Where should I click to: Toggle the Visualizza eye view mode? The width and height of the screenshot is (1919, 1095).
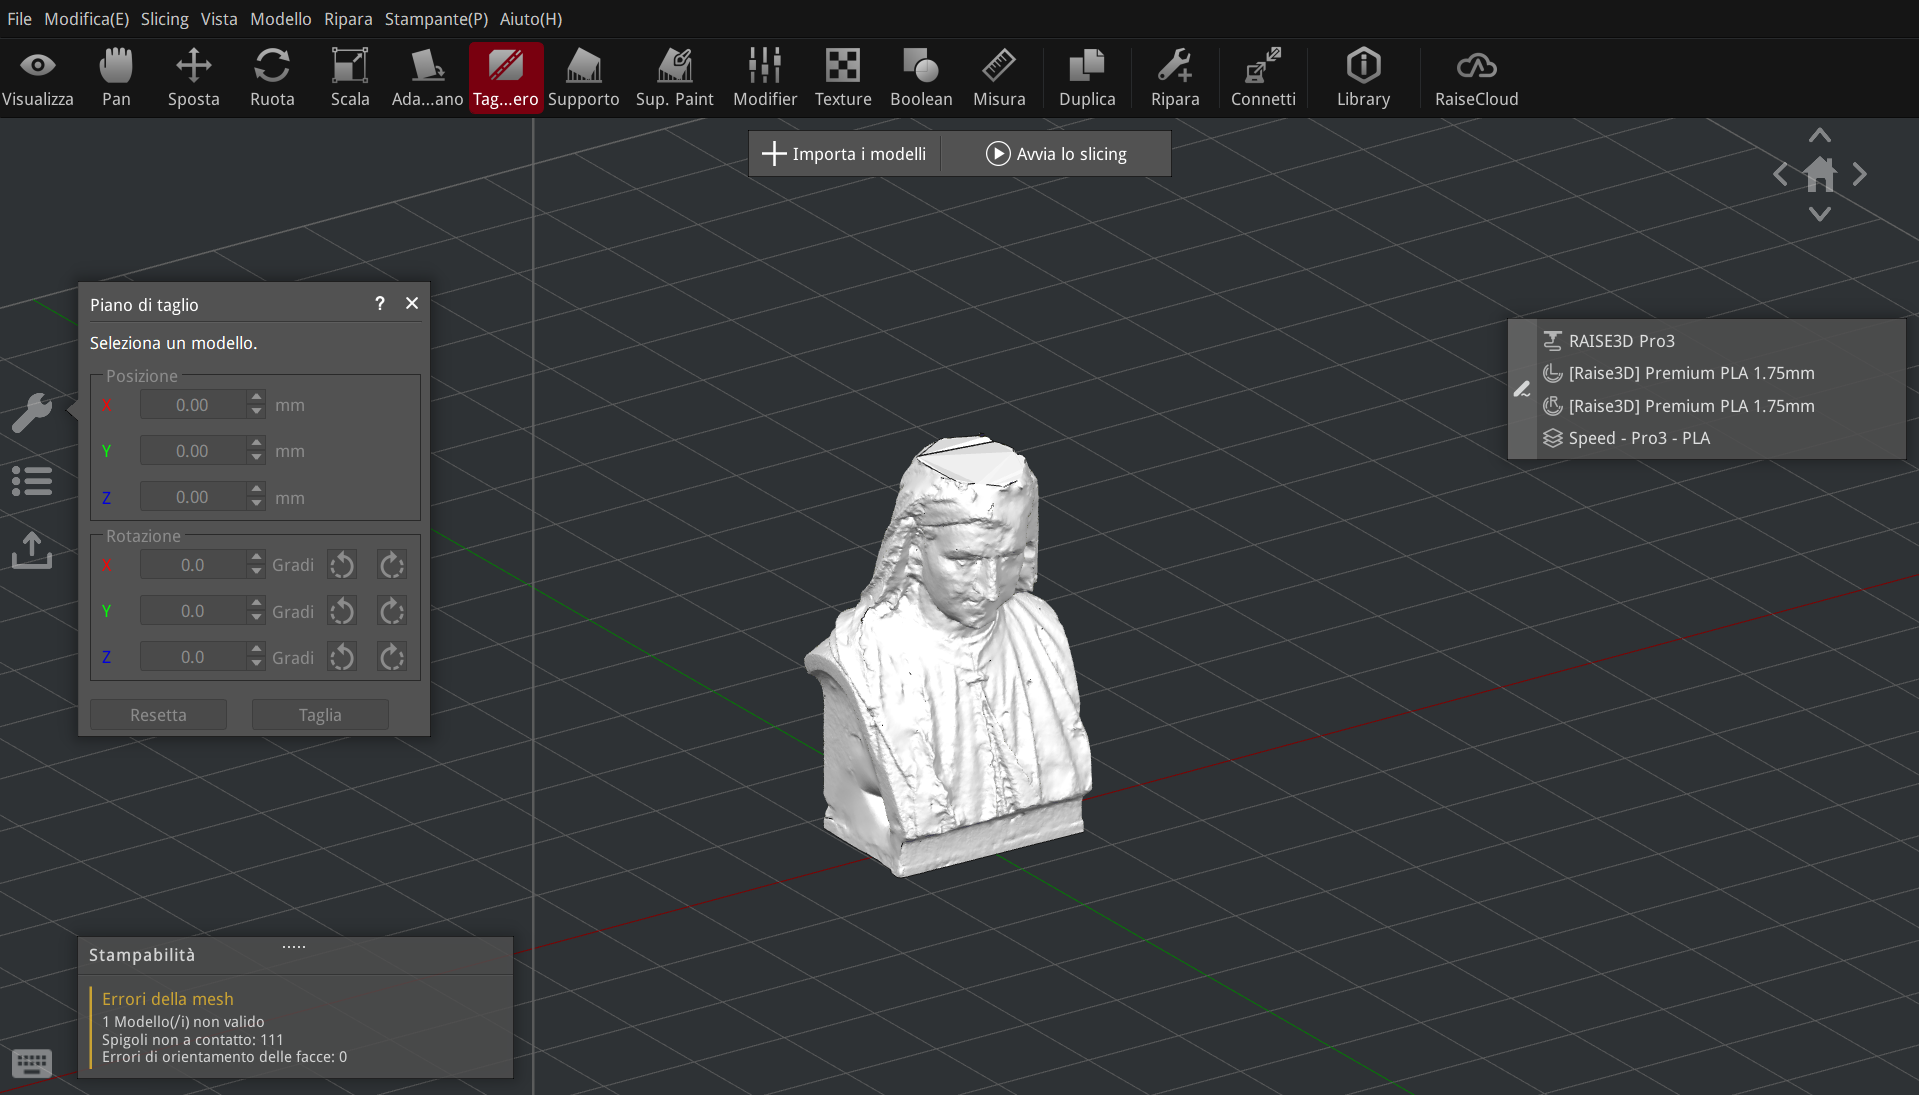tap(38, 78)
